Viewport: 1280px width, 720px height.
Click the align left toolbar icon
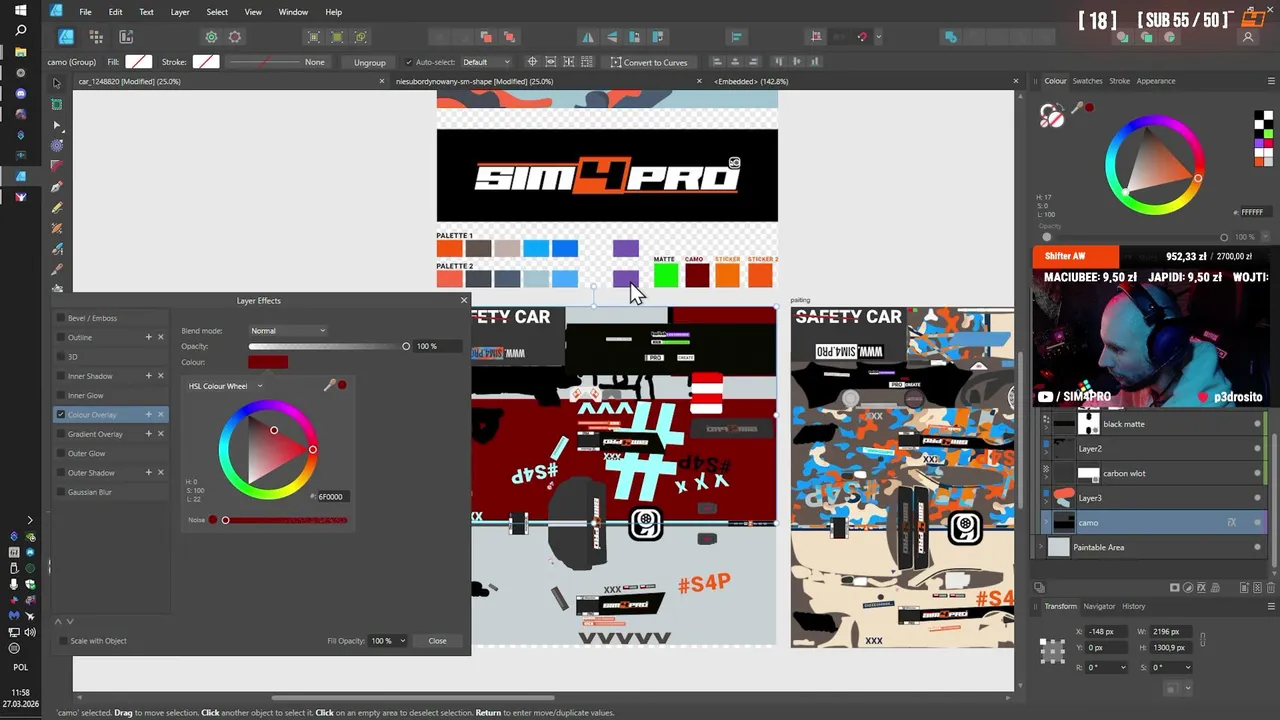[x=737, y=37]
